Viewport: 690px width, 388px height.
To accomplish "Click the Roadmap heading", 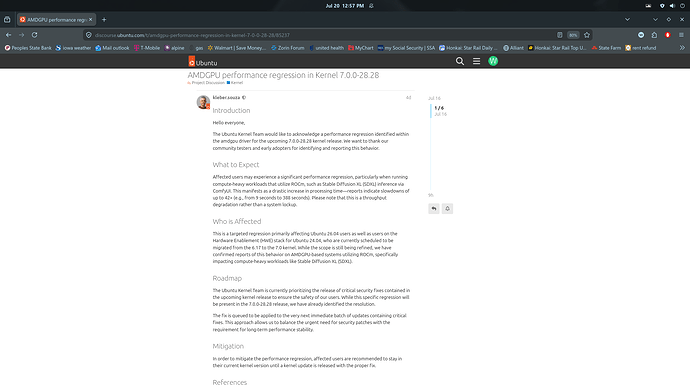I will point(227,278).
